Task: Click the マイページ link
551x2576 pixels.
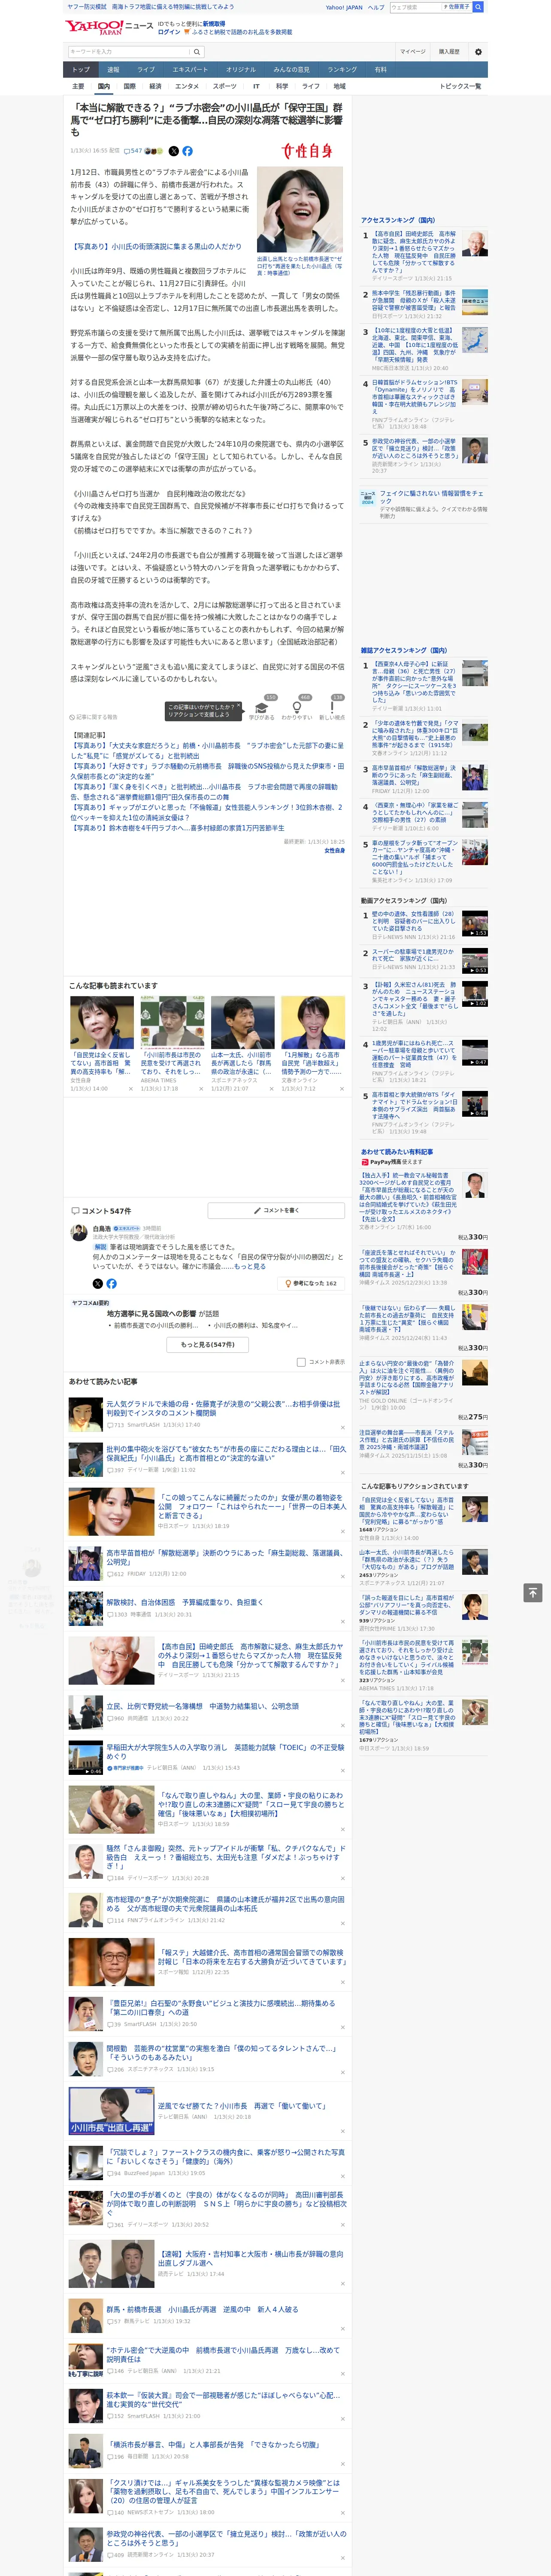Action: click(412, 51)
